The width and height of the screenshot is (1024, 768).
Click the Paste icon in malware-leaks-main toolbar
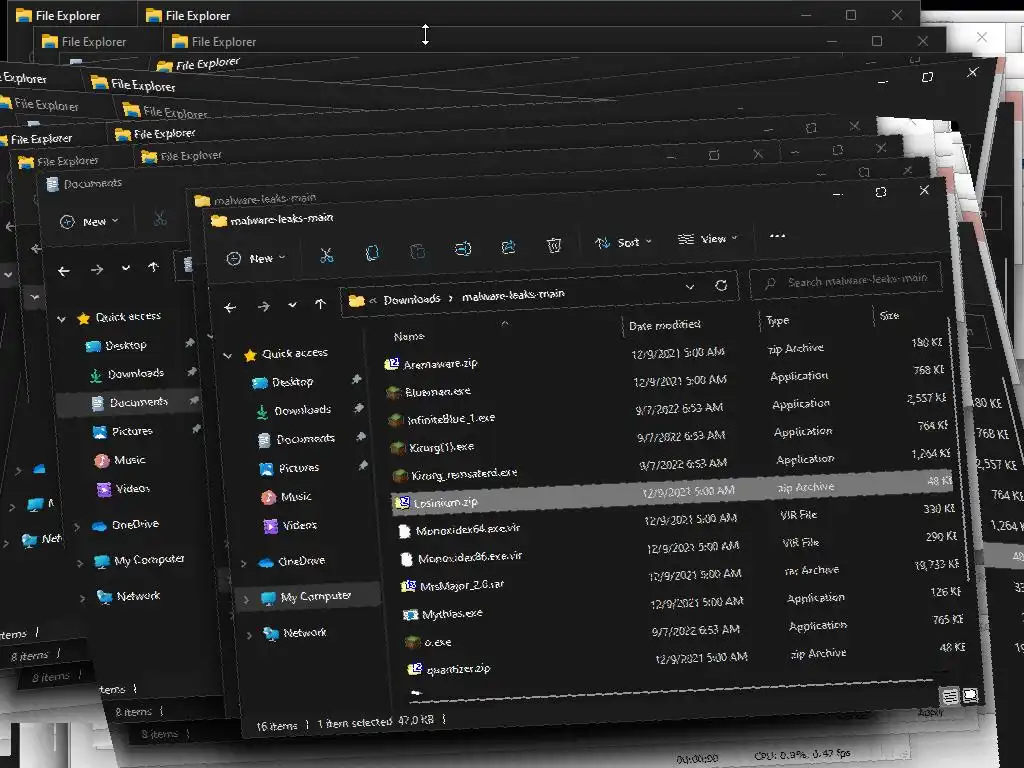417,251
